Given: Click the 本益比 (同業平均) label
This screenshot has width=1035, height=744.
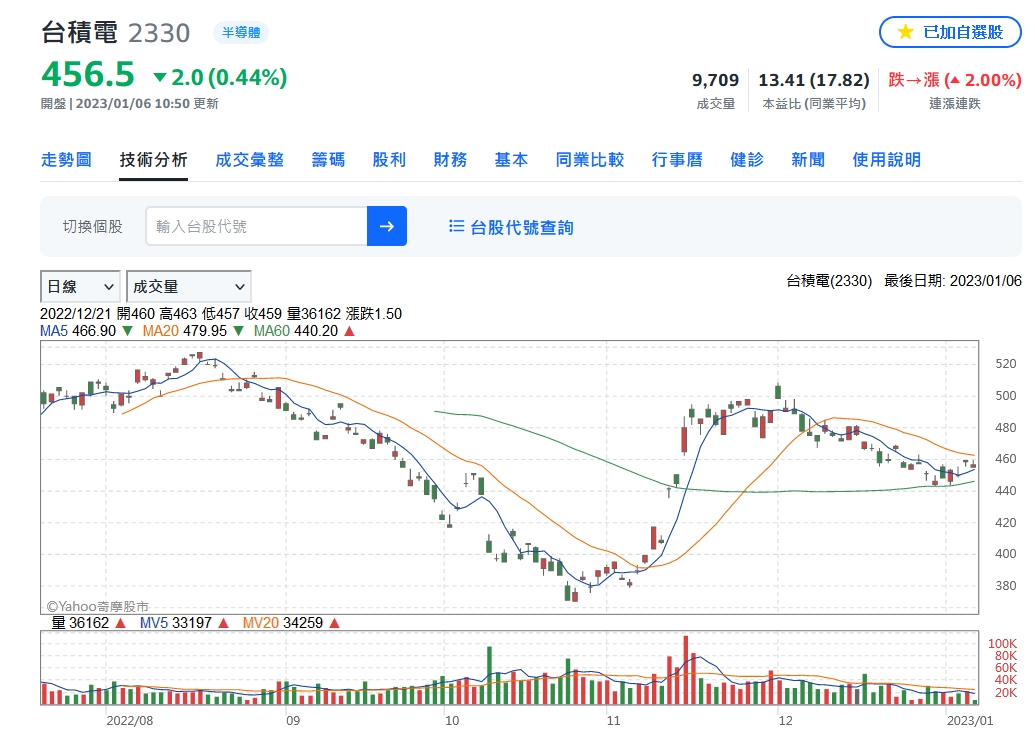Looking at the screenshot, I should point(814,104).
